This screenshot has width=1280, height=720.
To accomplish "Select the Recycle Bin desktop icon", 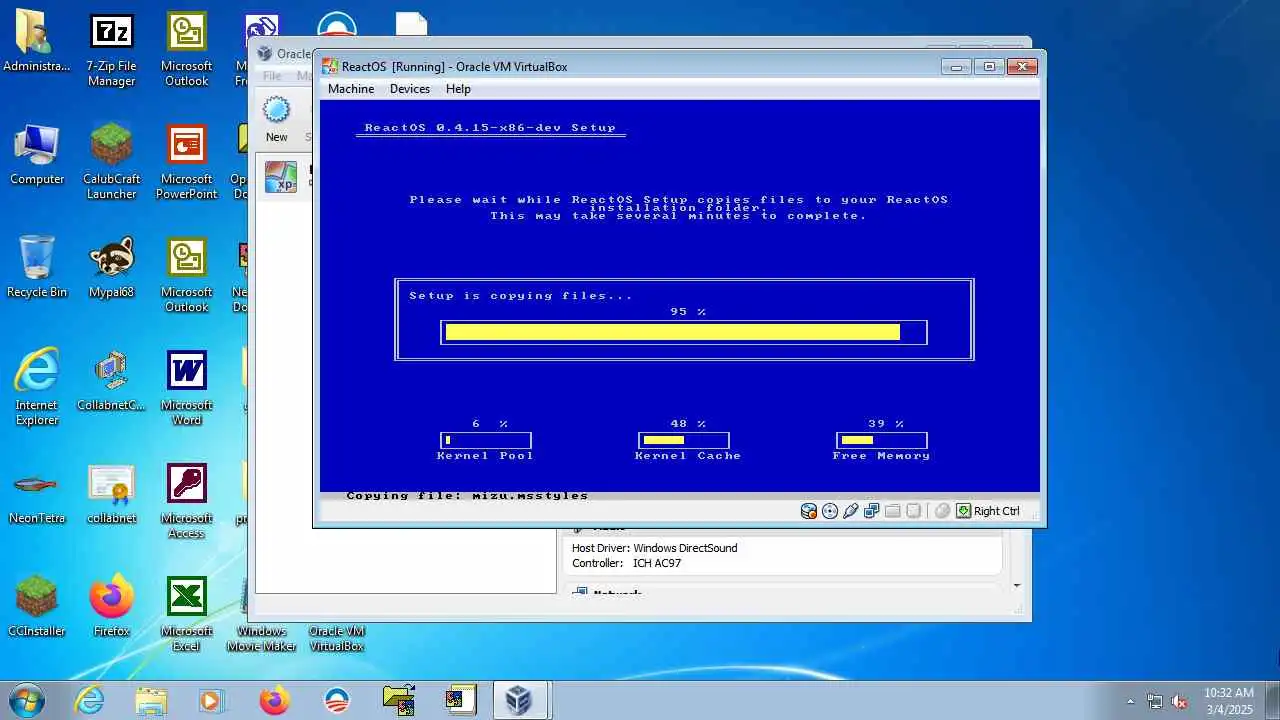I will point(37,268).
